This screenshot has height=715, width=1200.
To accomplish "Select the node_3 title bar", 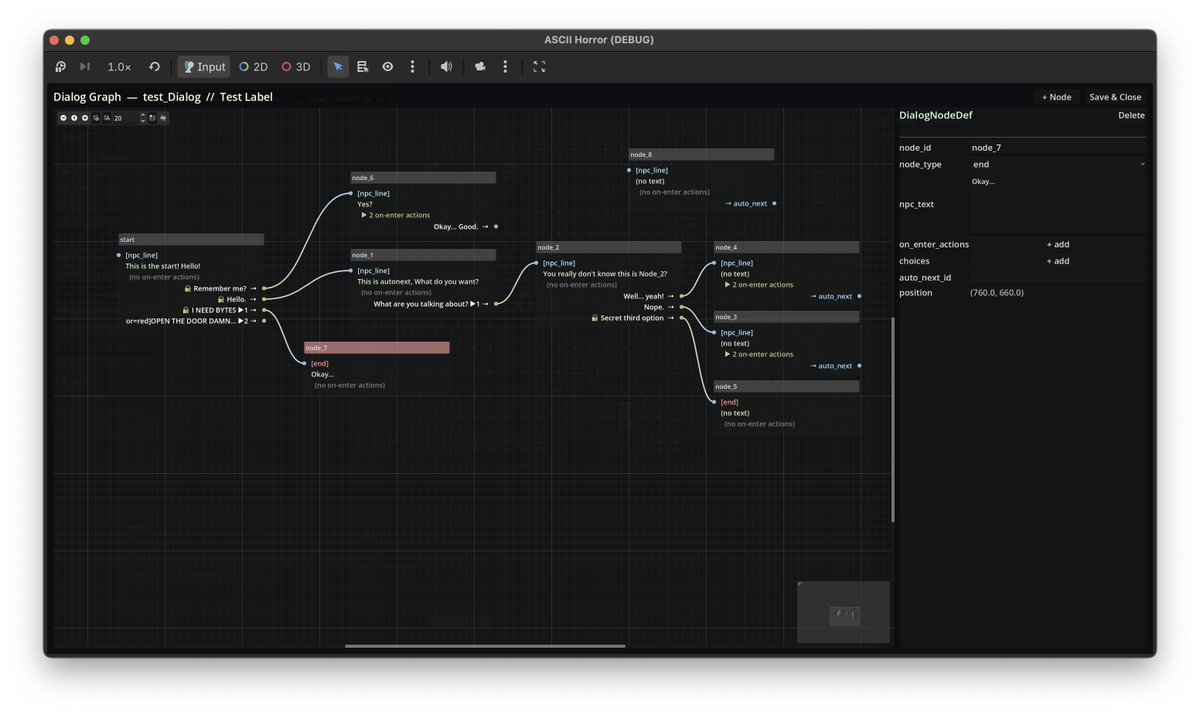I will (x=786, y=317).
